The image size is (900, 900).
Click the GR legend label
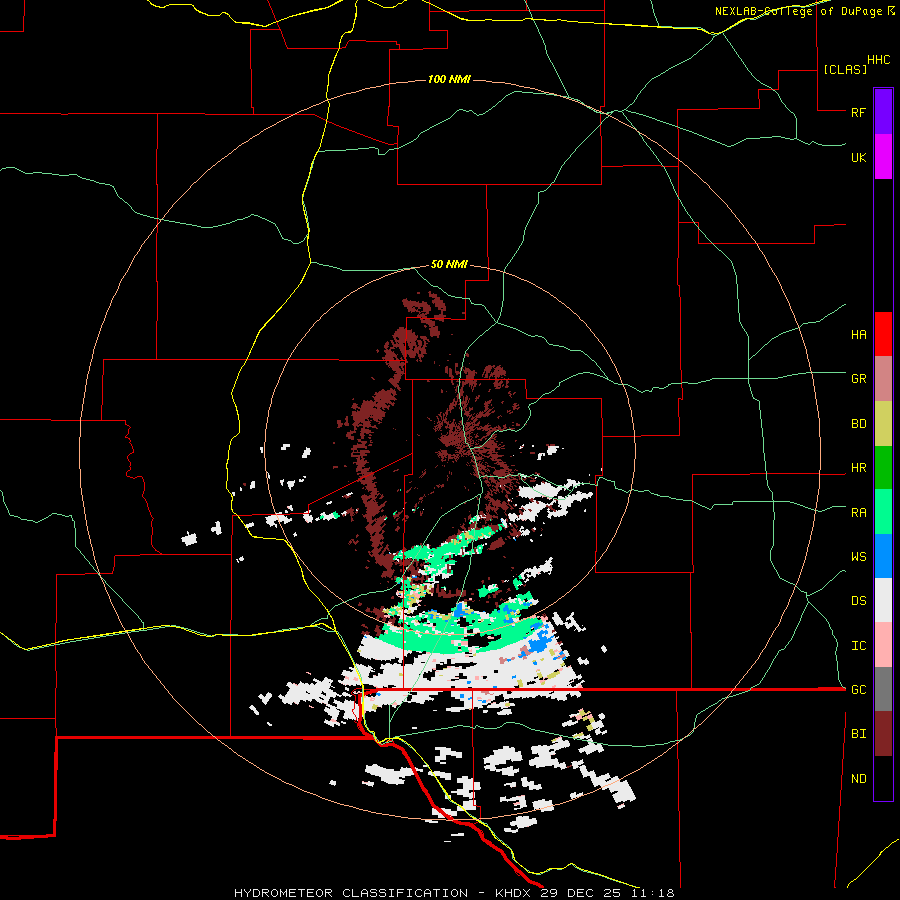[858, 379]
